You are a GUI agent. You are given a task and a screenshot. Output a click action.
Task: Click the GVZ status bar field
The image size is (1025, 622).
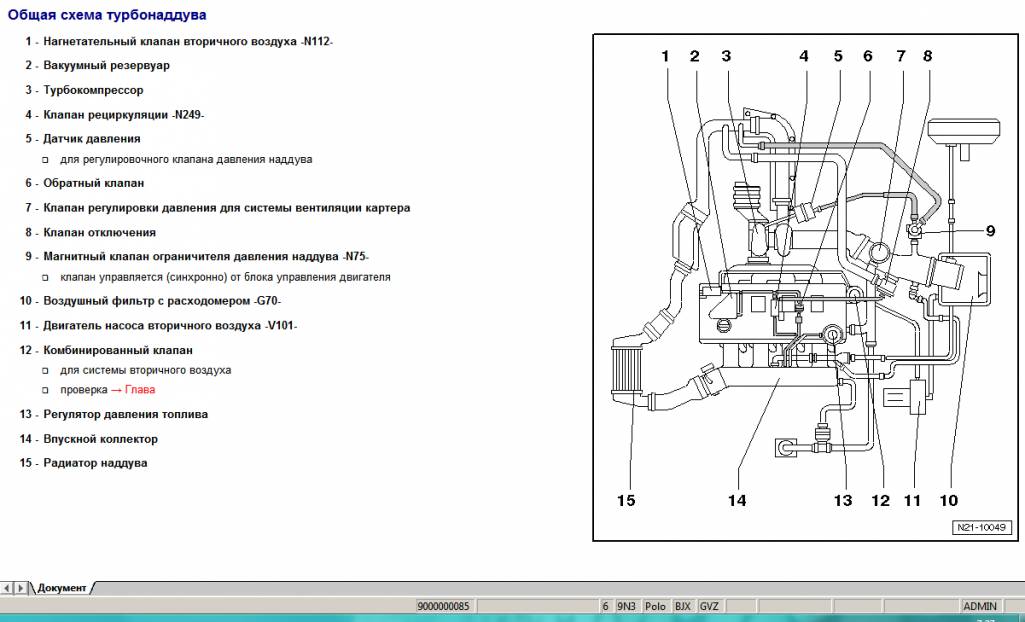point(709,606)
